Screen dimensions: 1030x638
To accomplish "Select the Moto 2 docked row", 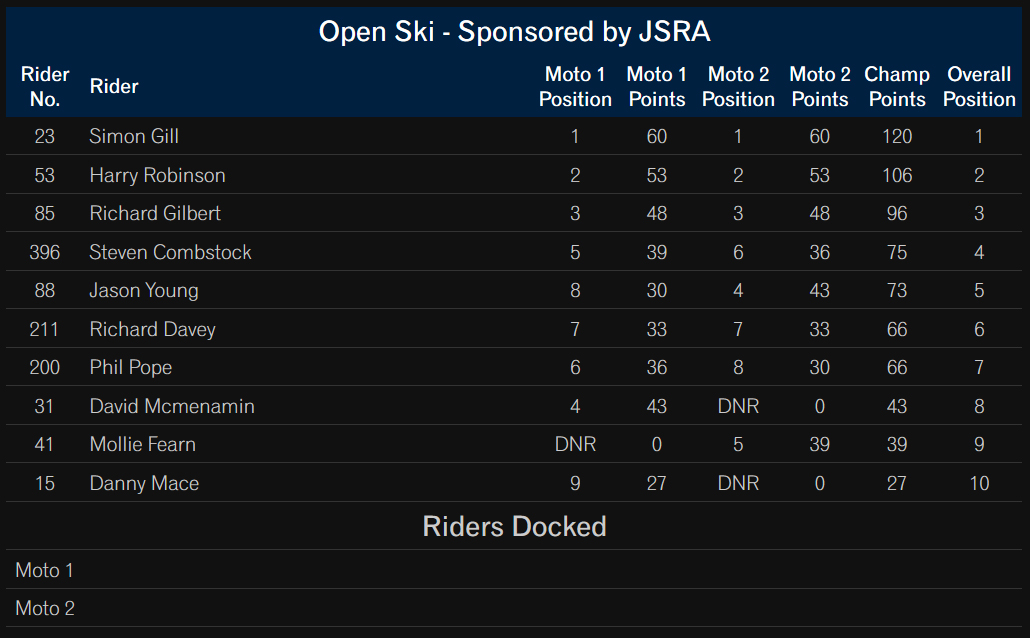I will click(x=514, y=608).
